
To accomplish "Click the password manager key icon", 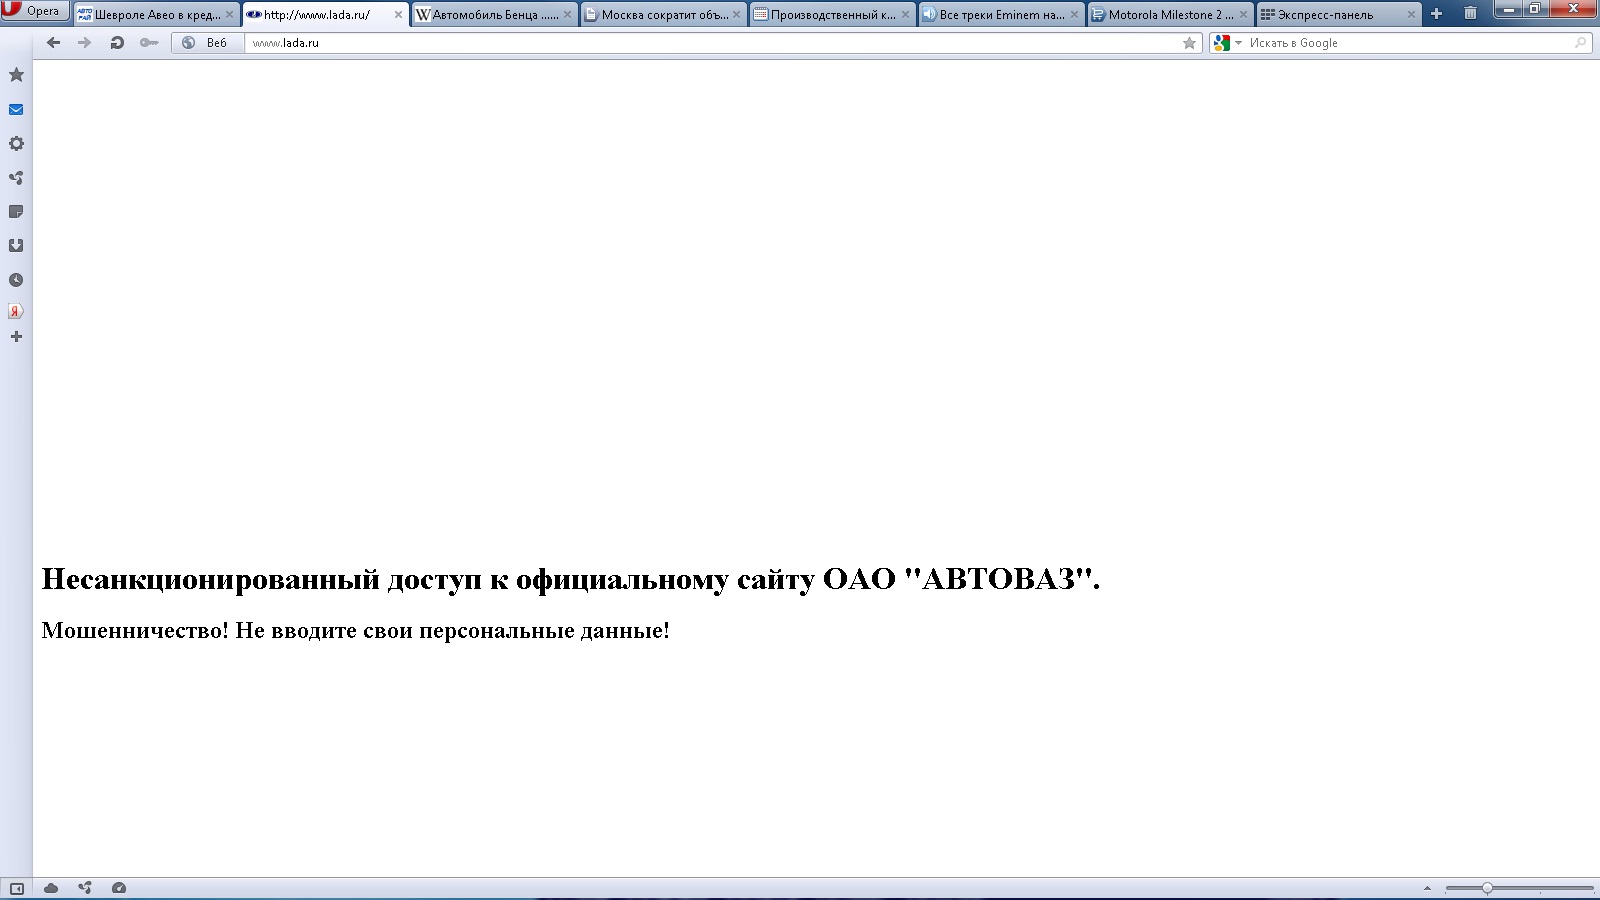I will (x=149, y=43).
